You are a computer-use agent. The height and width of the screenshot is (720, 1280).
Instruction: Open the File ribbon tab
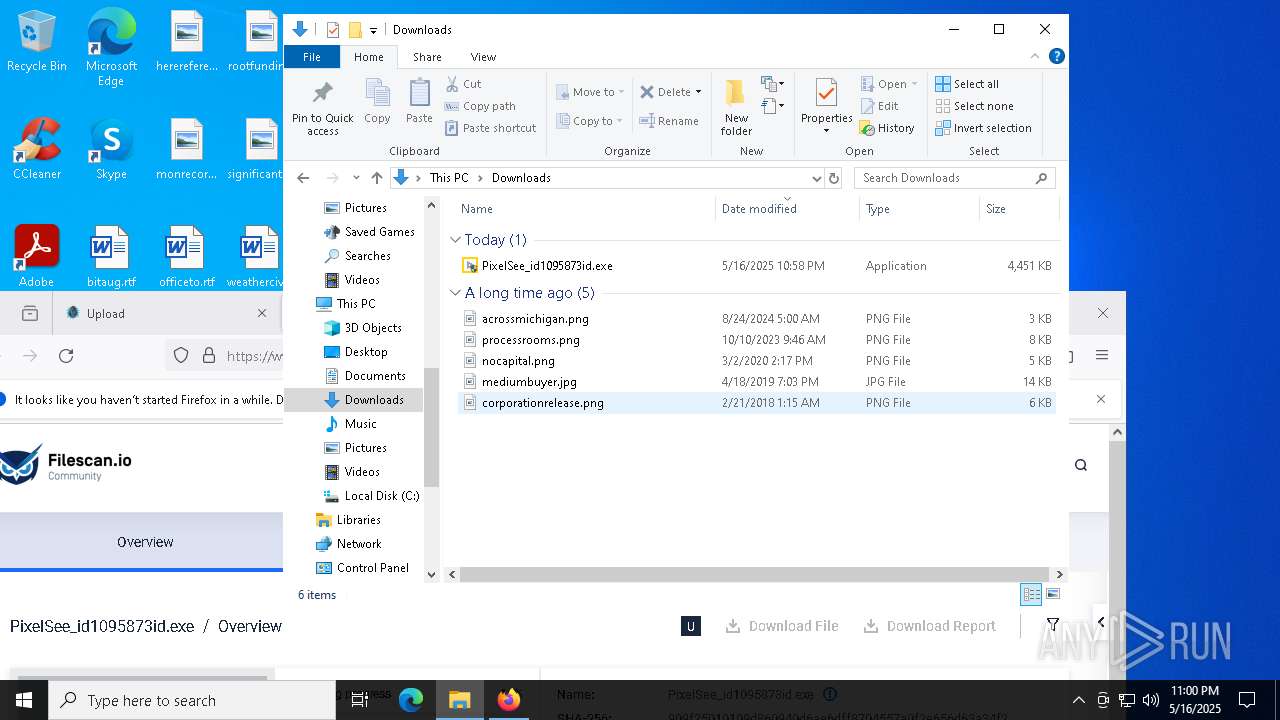pyautogui.click(x=312, y=57)
